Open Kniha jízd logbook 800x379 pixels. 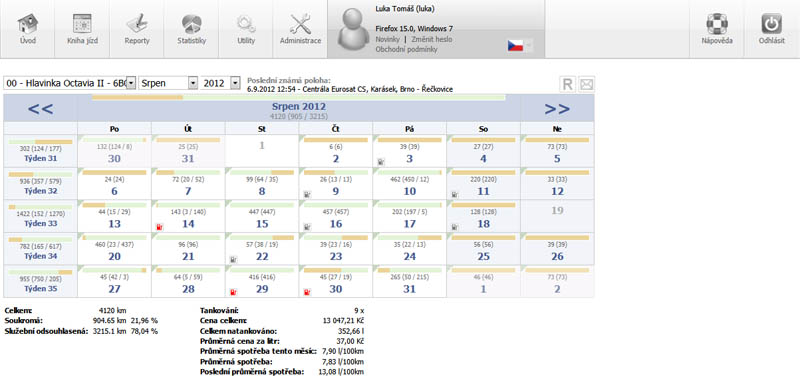coord(82,29)
